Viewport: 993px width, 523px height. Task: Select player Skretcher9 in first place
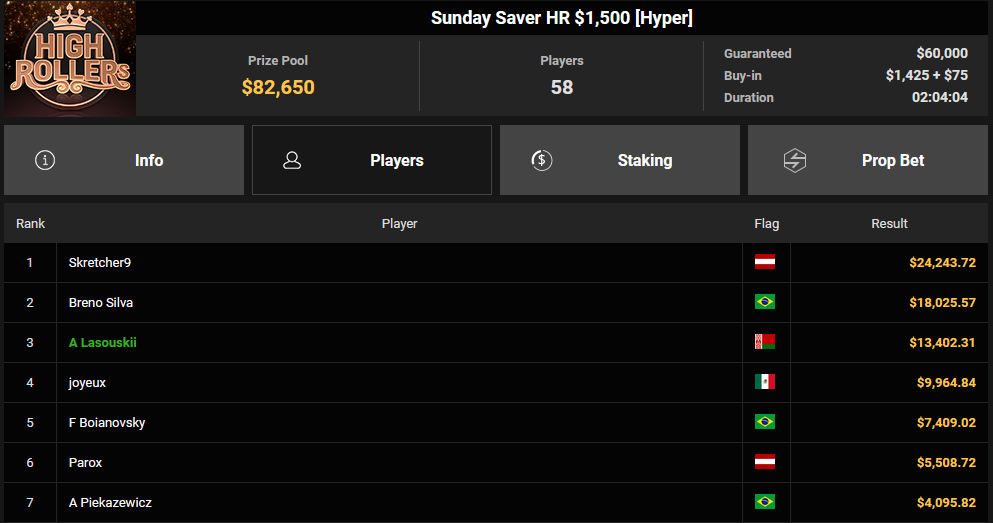pos(99,263)
